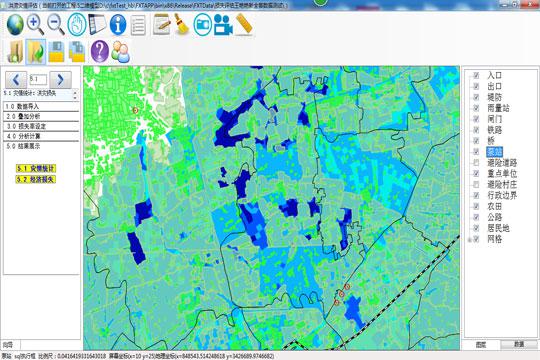Screen dimensions: 540x360
Task: Open the 3.0 损失率设定 step
Action: (x=41, y=126)
